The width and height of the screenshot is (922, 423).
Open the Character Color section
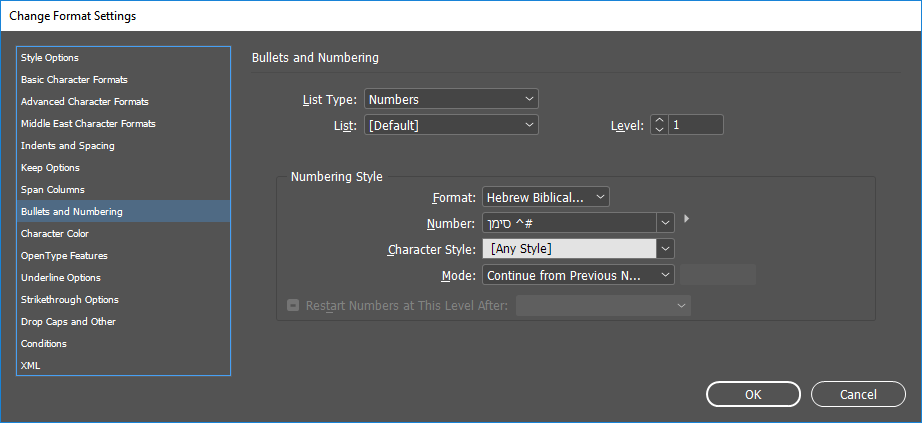click(55, 234)
